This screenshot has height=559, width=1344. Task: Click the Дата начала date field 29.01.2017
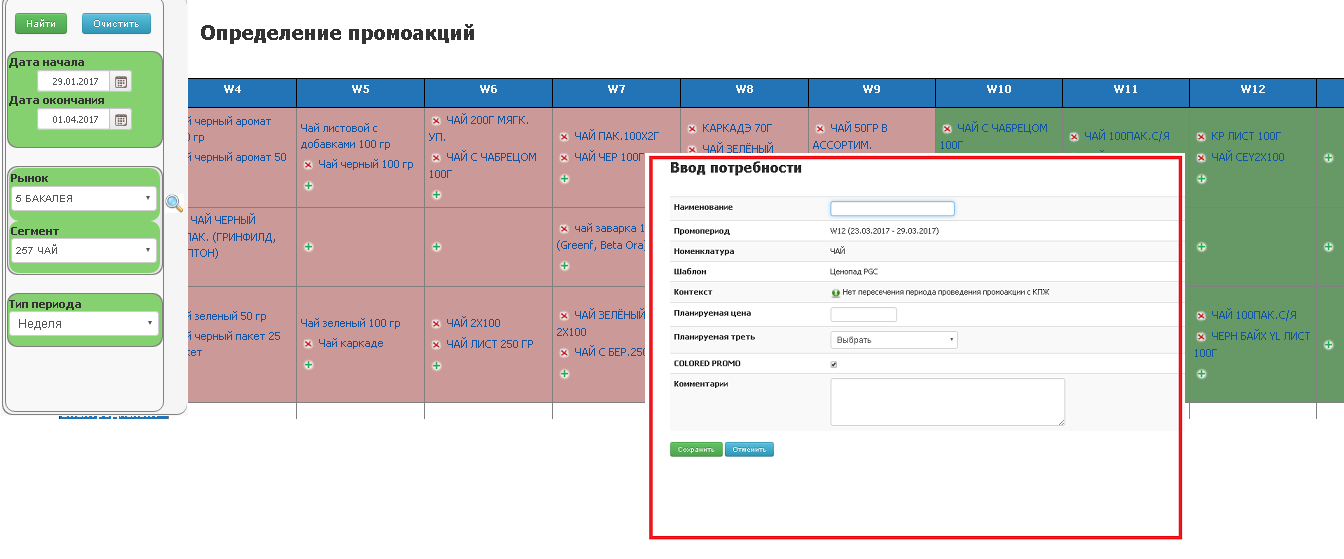[x=74, y=82]
